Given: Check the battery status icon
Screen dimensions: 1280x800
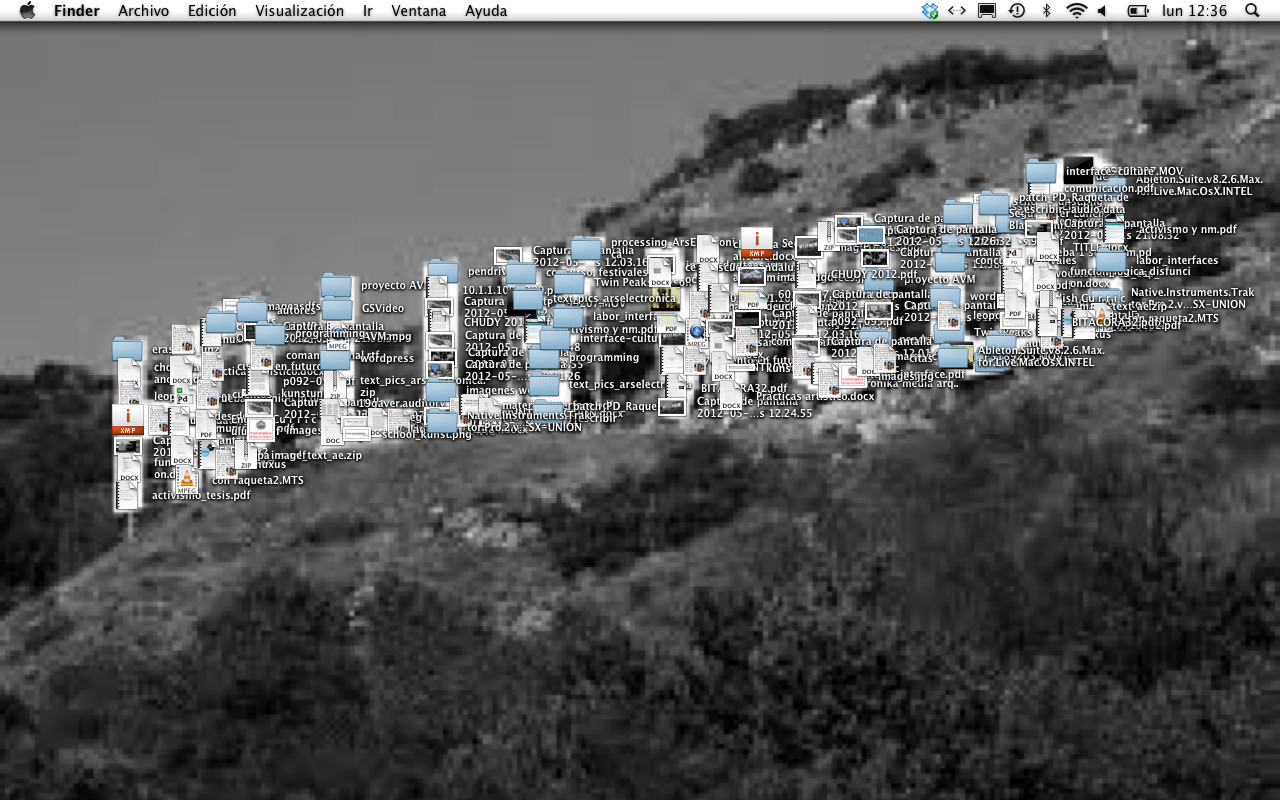Looking at the screenshot, I should click(x=1138, y=11).
